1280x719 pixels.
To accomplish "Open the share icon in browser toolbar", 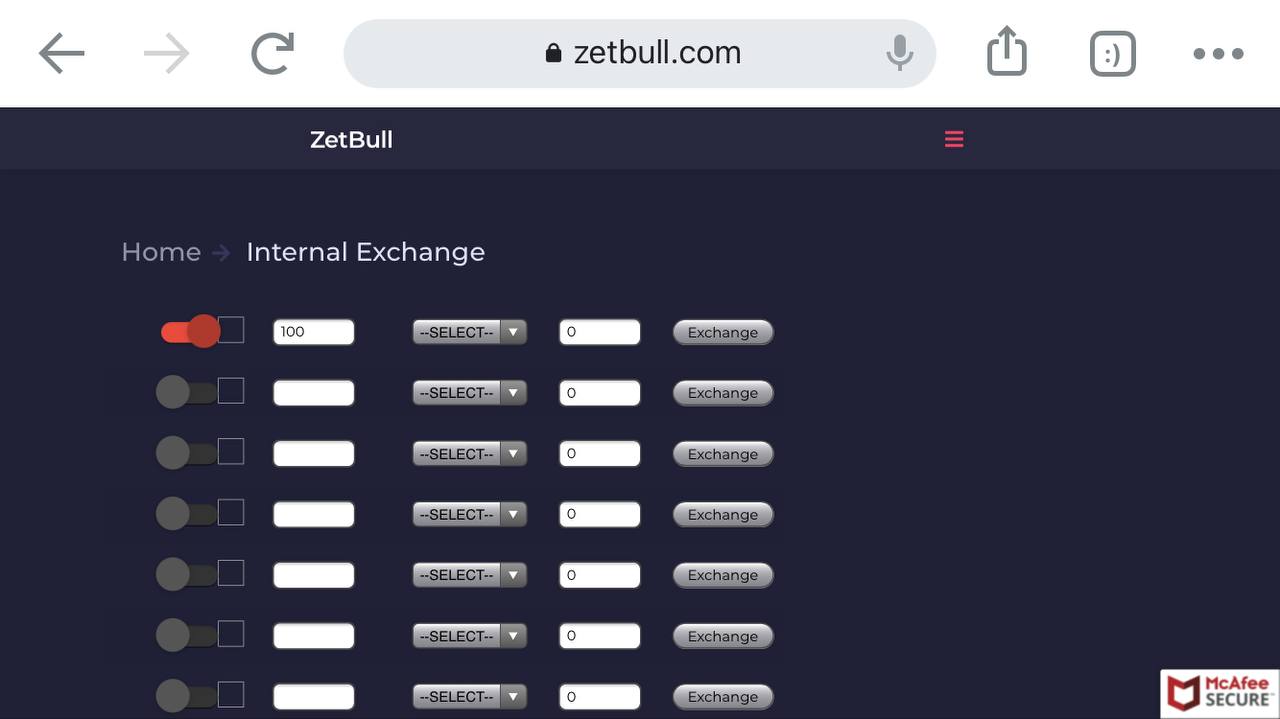I will pyautogui.click(x=1007, y=51).
